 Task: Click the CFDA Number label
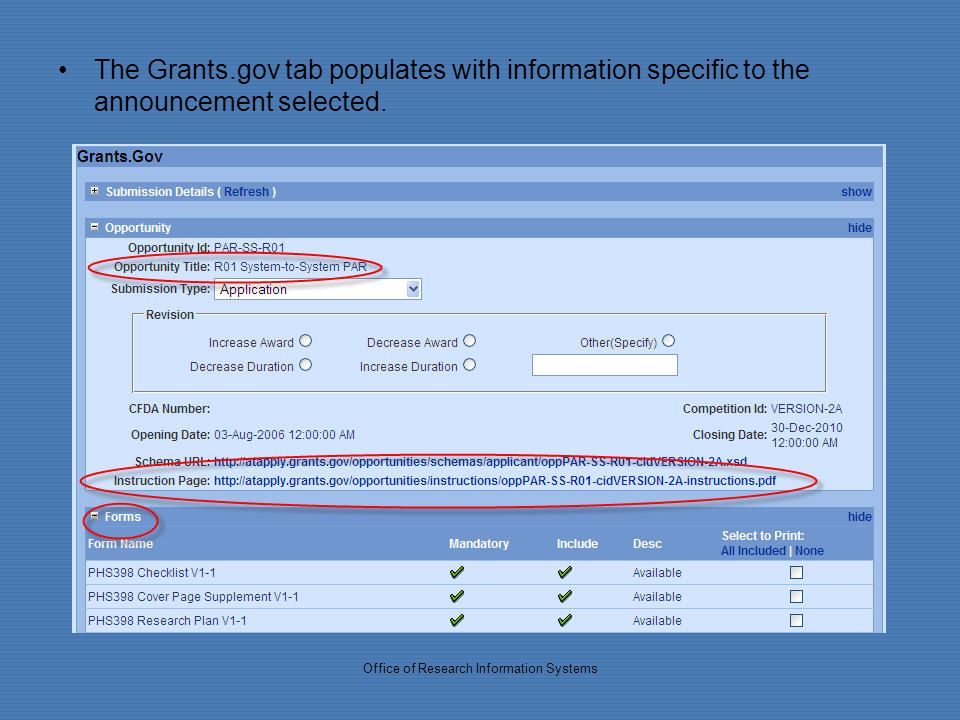[x=170, y=408]
